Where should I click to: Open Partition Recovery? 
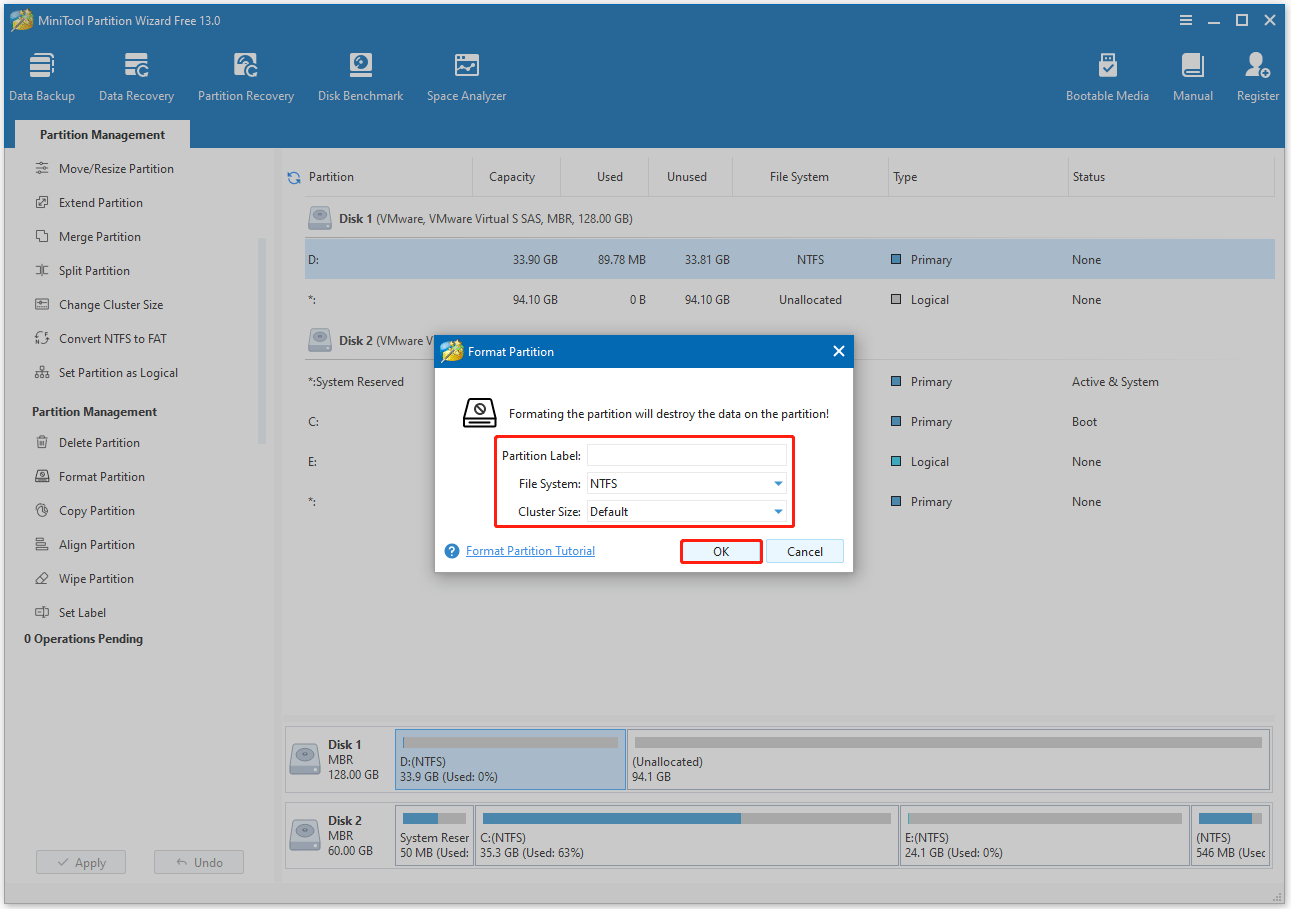(x=246, y=75)
